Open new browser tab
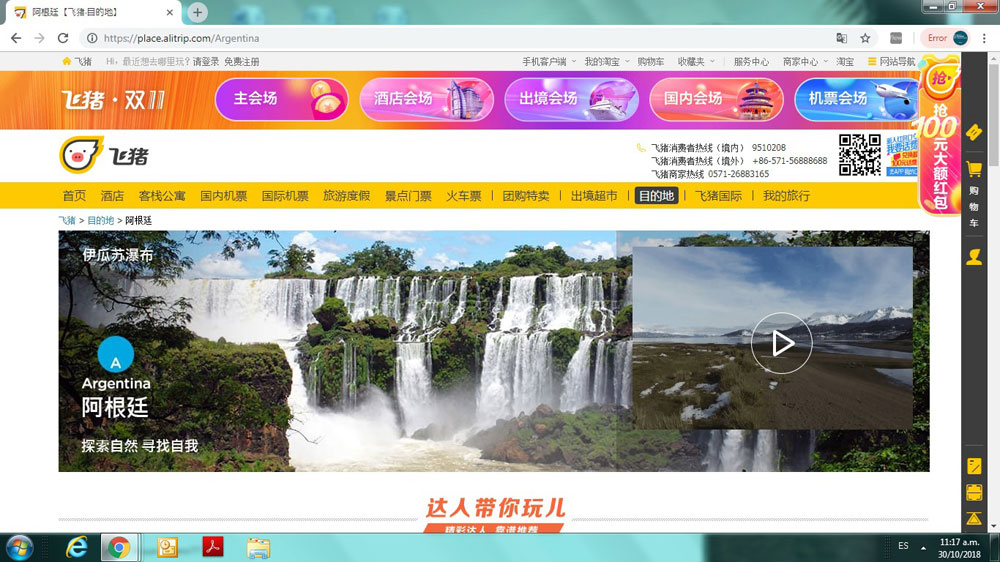This screenshot has height=562, width=1000. (198, 12)
